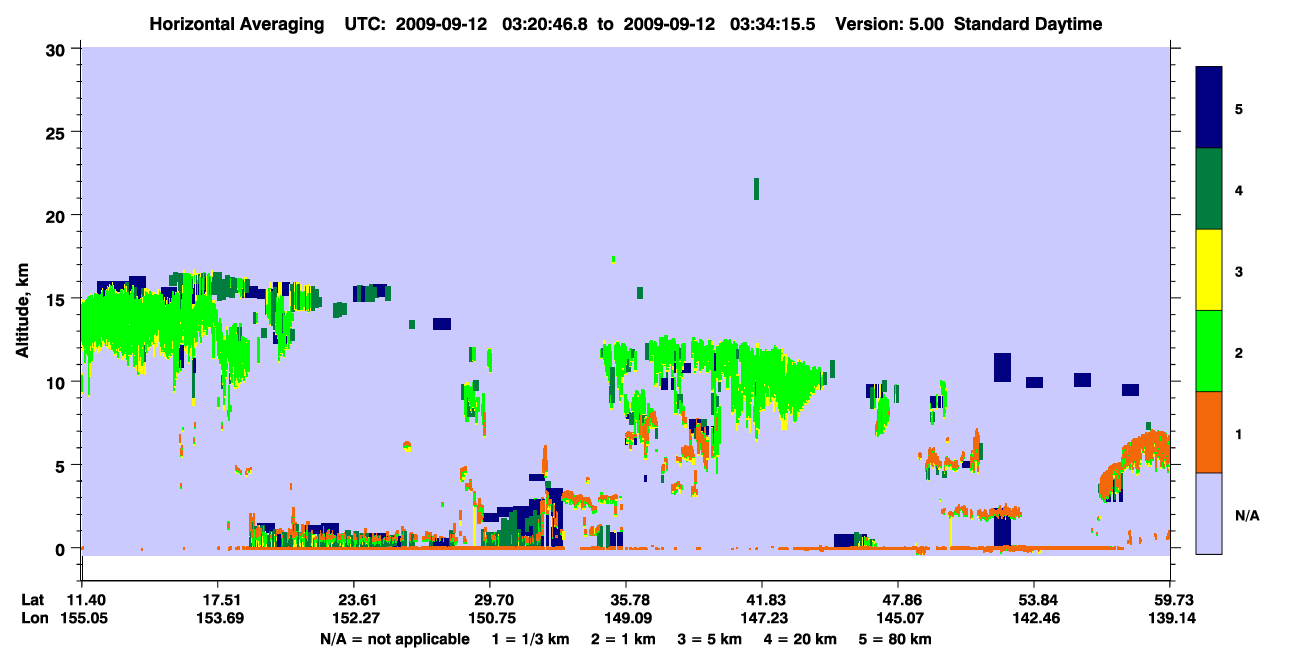The height and width of the screenshot is (667, 1300).
Task: Click latitude value '47.86'
Action: point(898,599)
